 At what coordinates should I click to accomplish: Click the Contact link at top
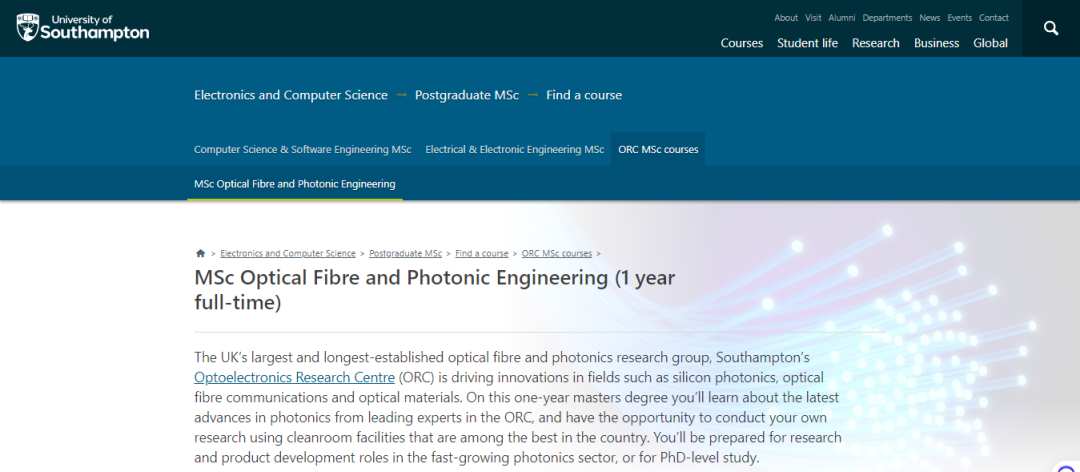[993, 18]
